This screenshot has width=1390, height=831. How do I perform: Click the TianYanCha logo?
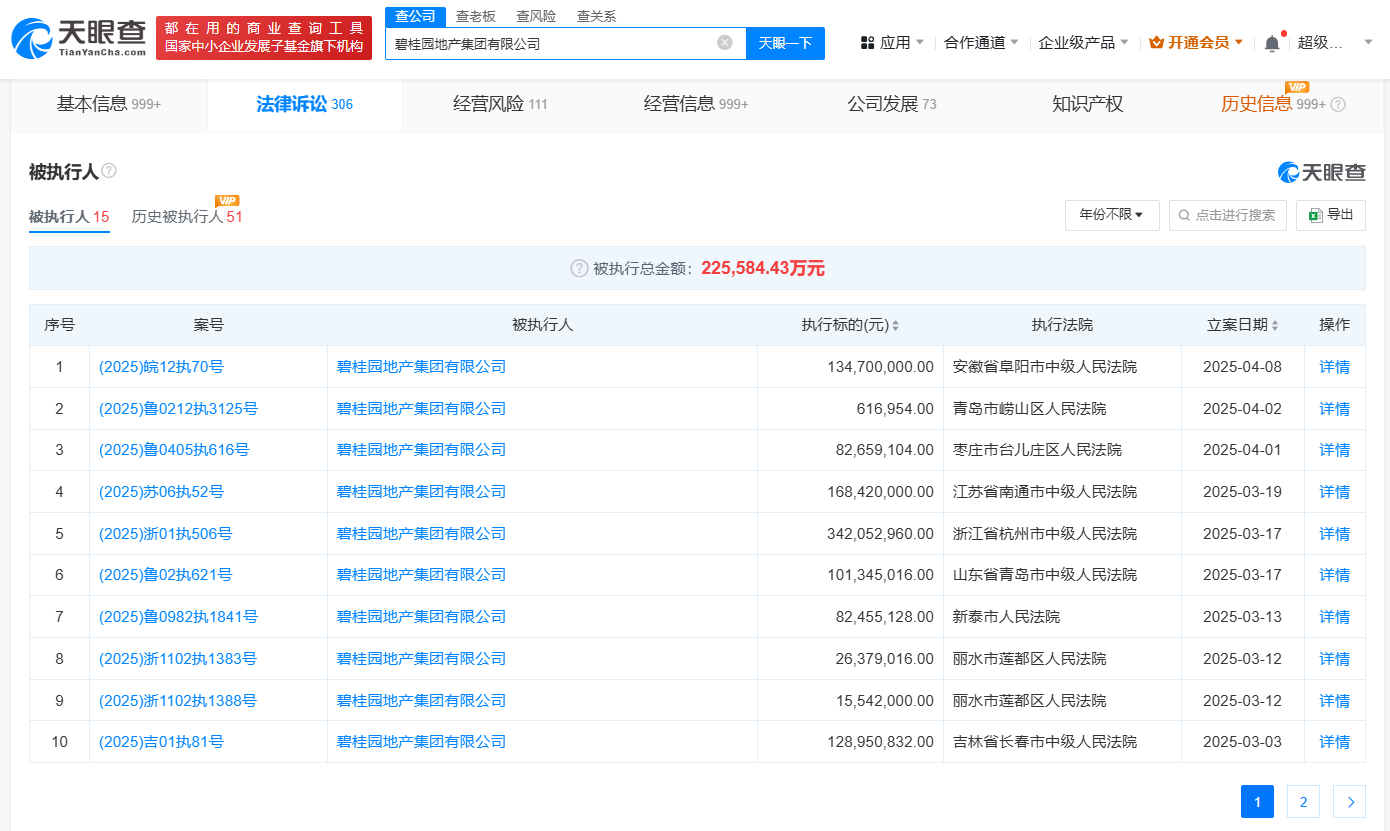click(78, 38)
